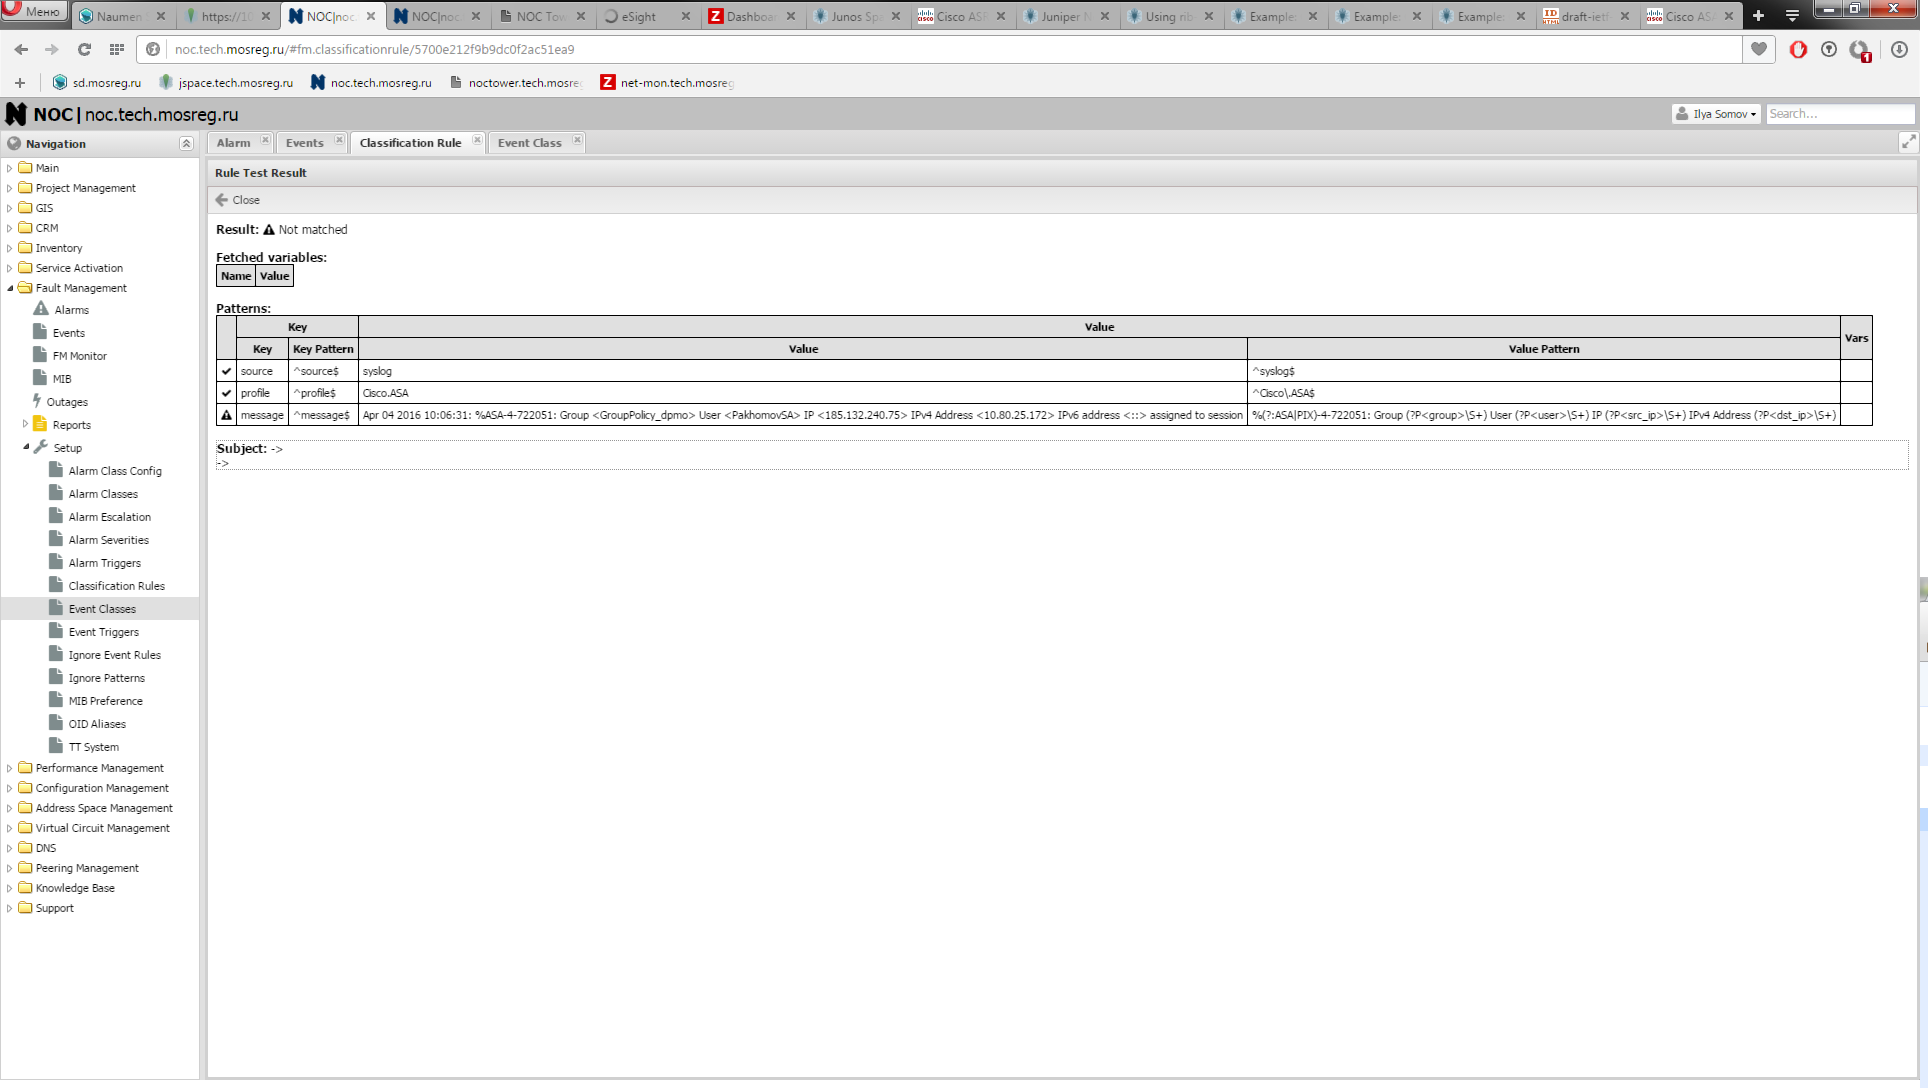1928x1088 pixels.
Task: Open Classification Rules in Setup
Action: [x=116, y=586]
